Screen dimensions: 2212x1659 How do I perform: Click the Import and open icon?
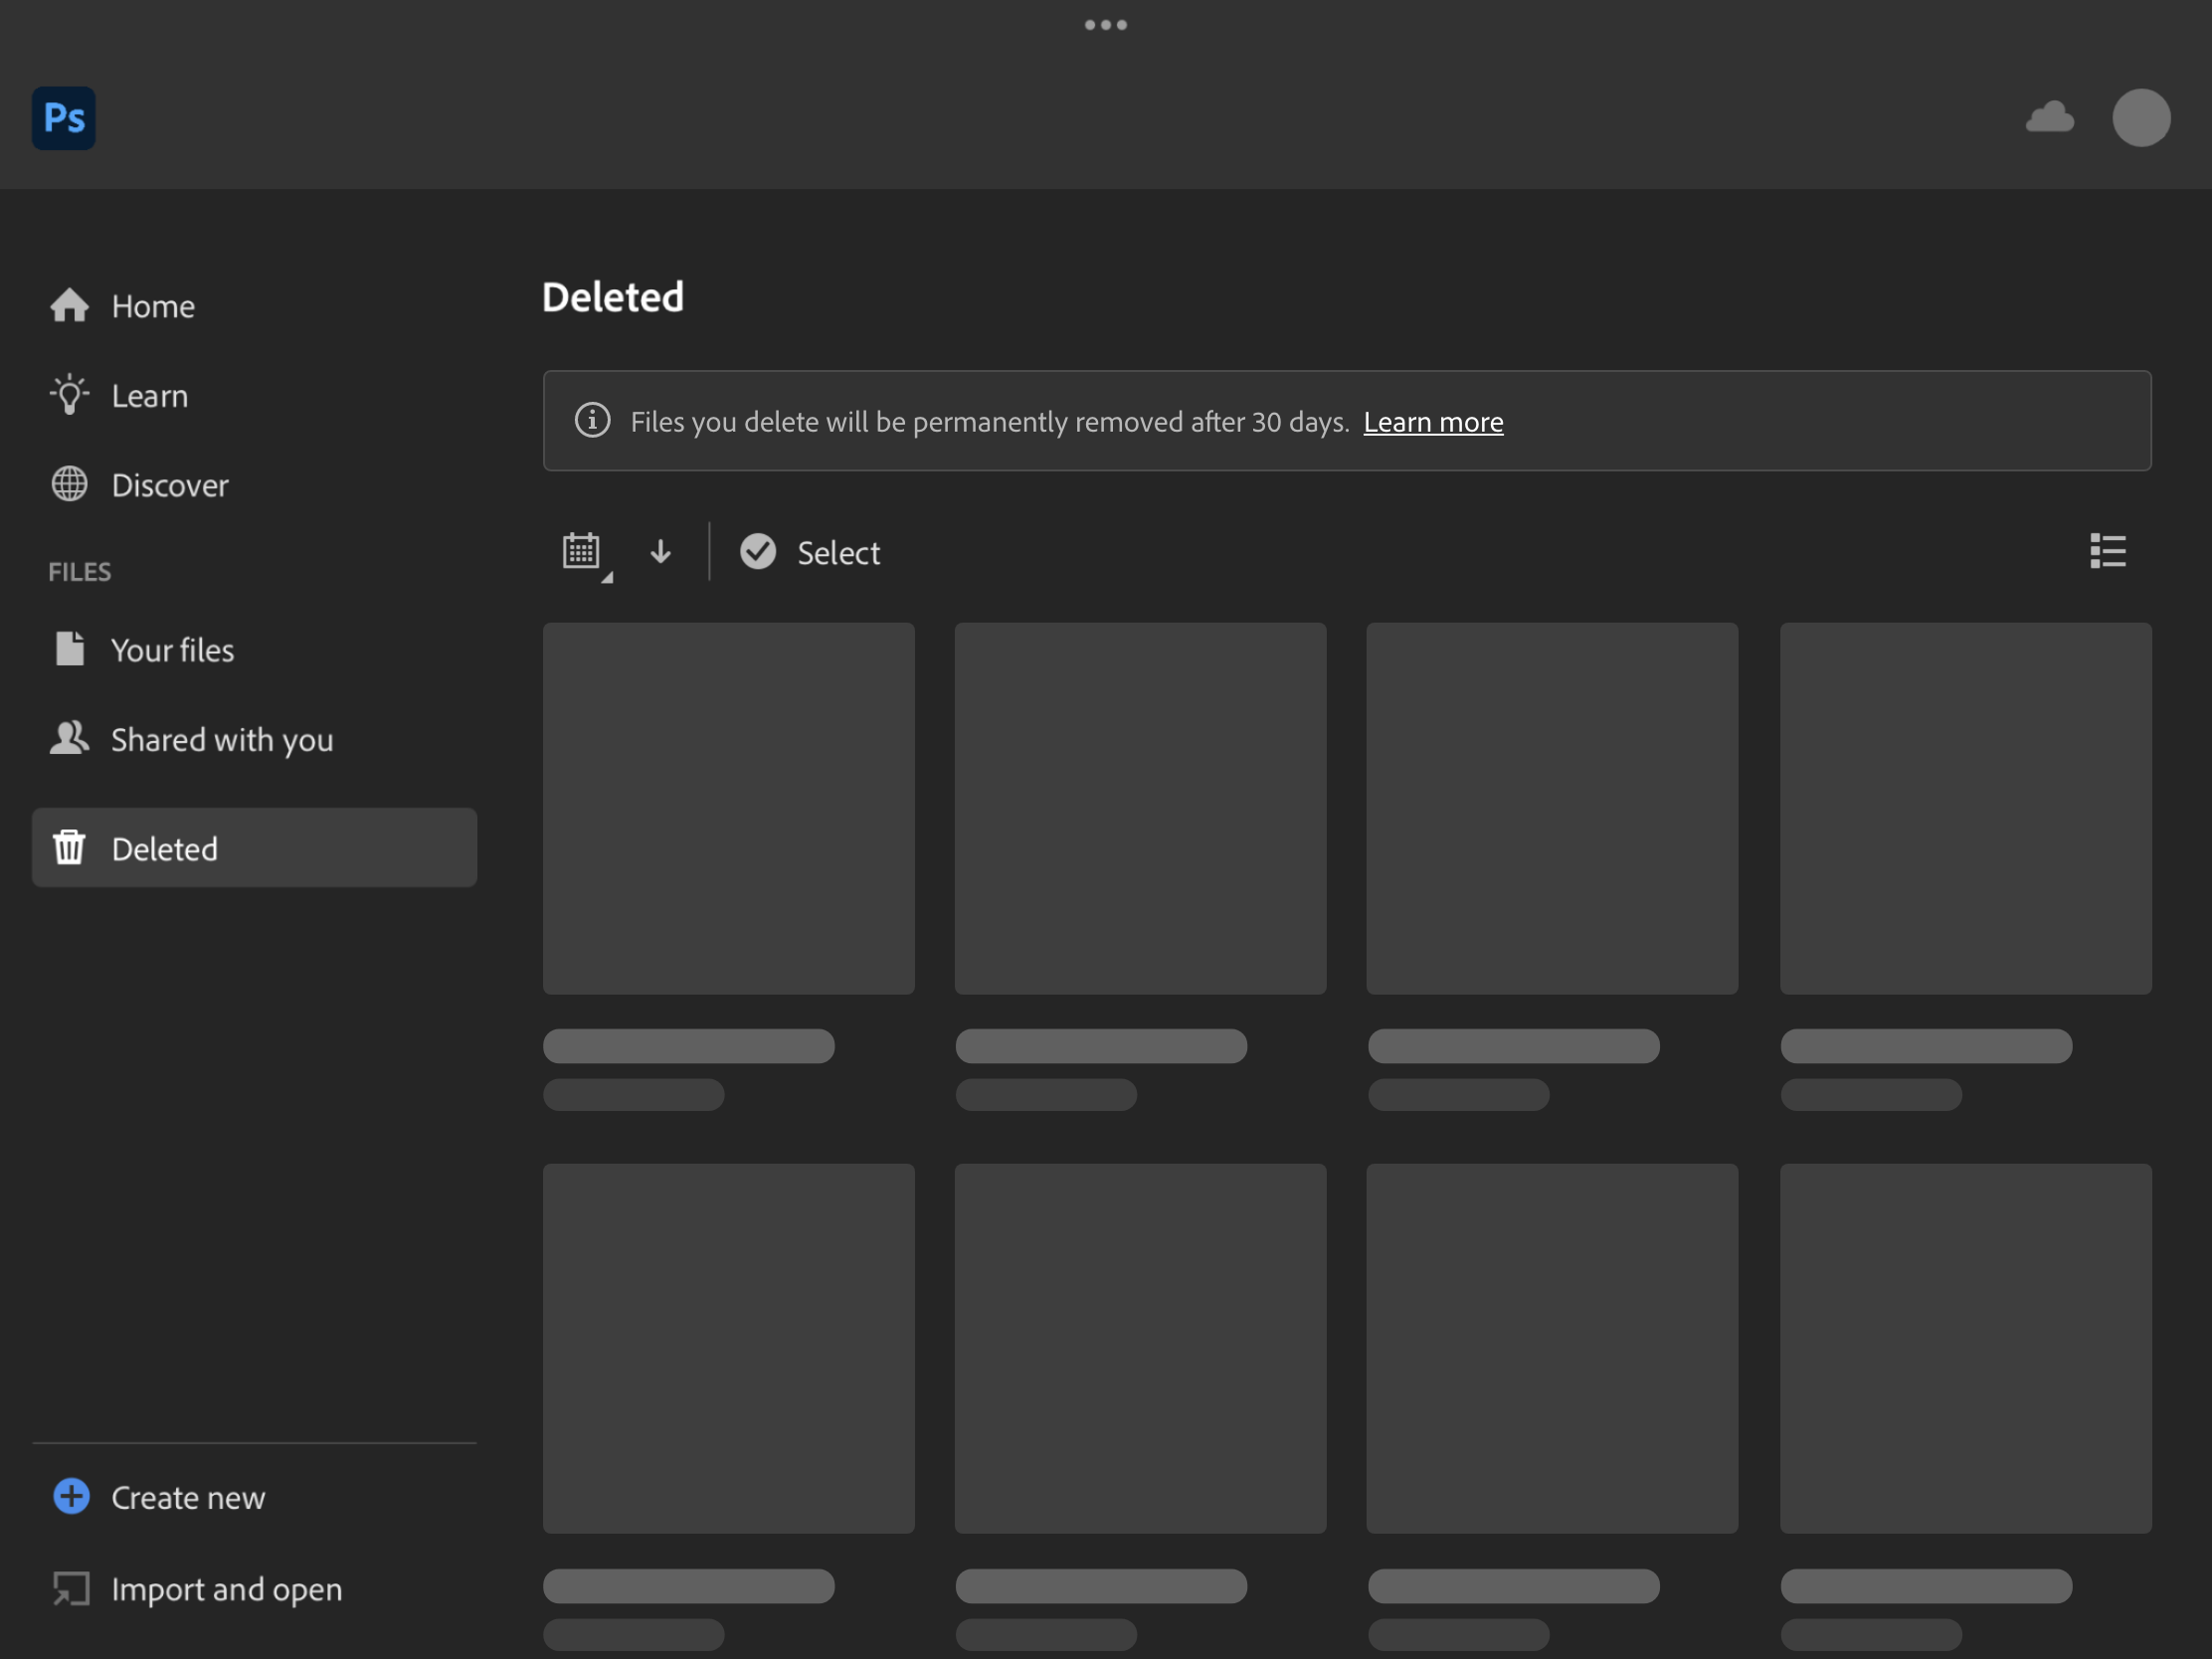click(71, 1588)
